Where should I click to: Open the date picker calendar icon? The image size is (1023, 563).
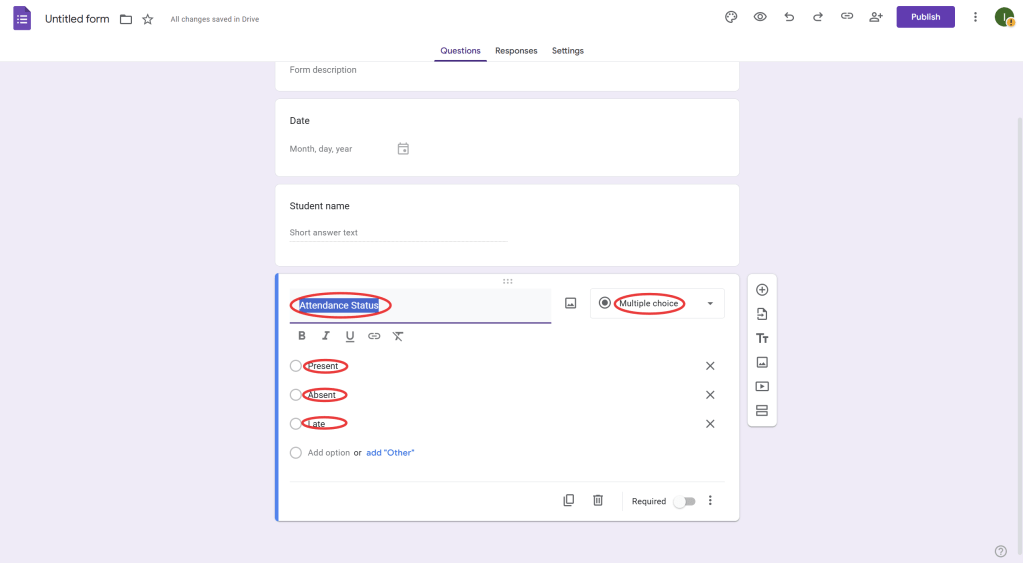click(x=403, y=149)
